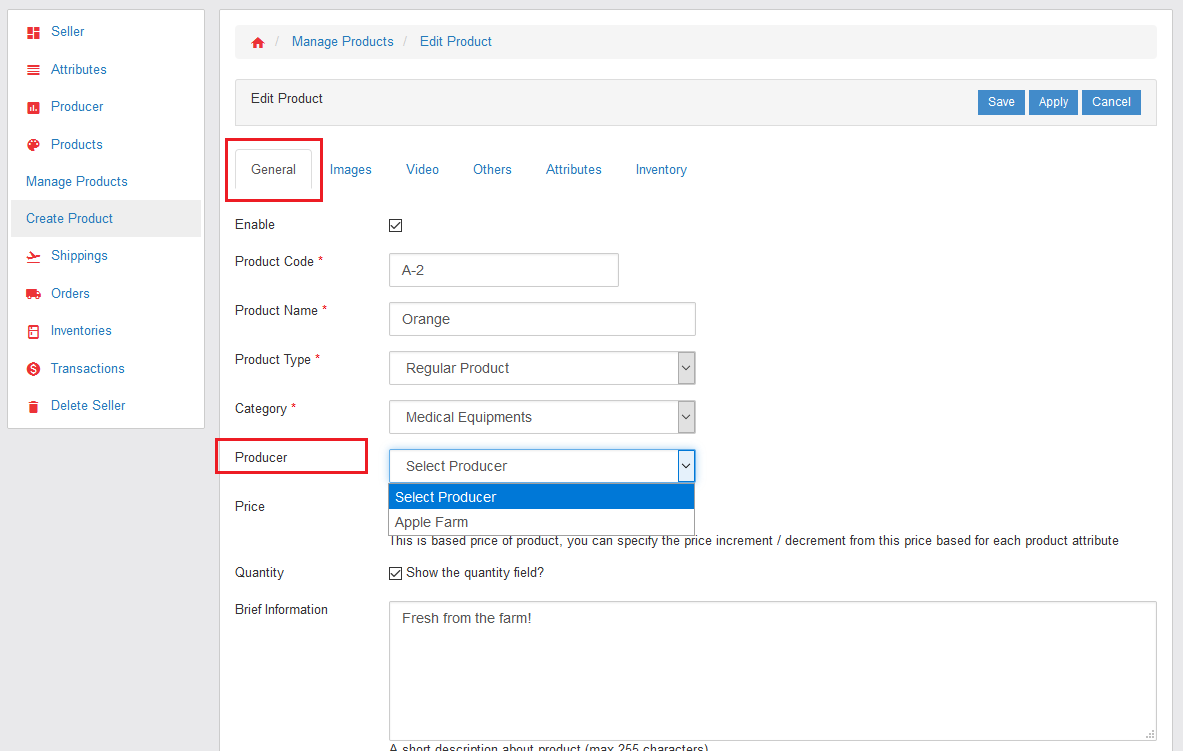The width and height of the screenshot is (1183, 751).
Task: Switch to the Images tab
Action: (351, 170)
